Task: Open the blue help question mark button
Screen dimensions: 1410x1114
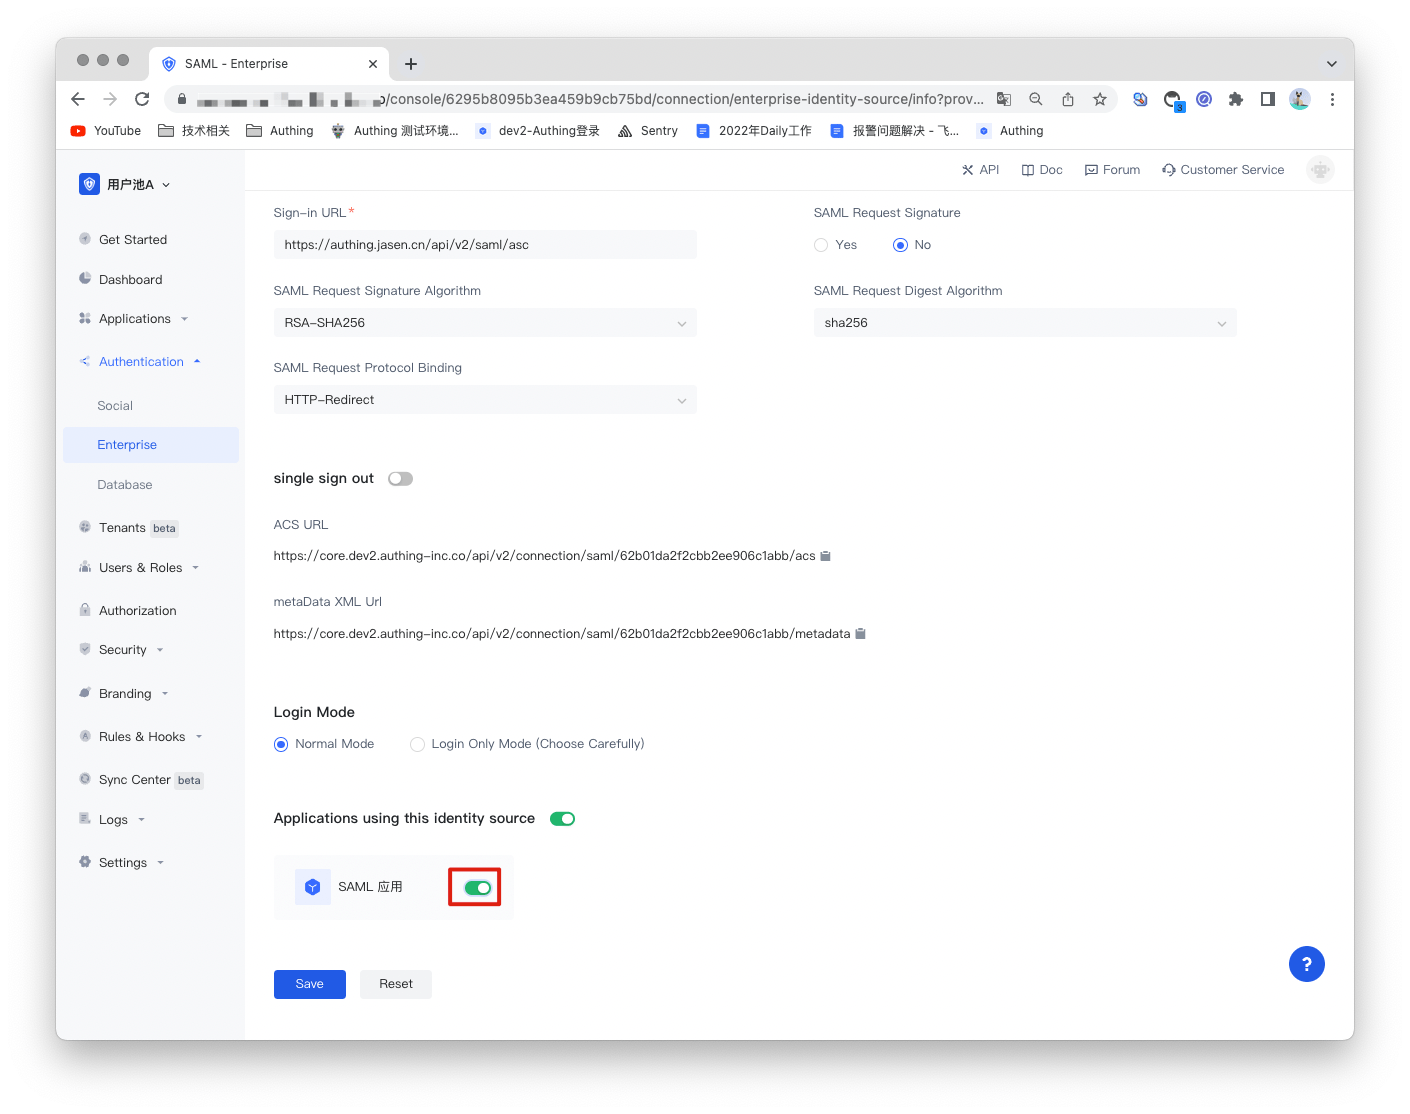Action: point(1306,964)
